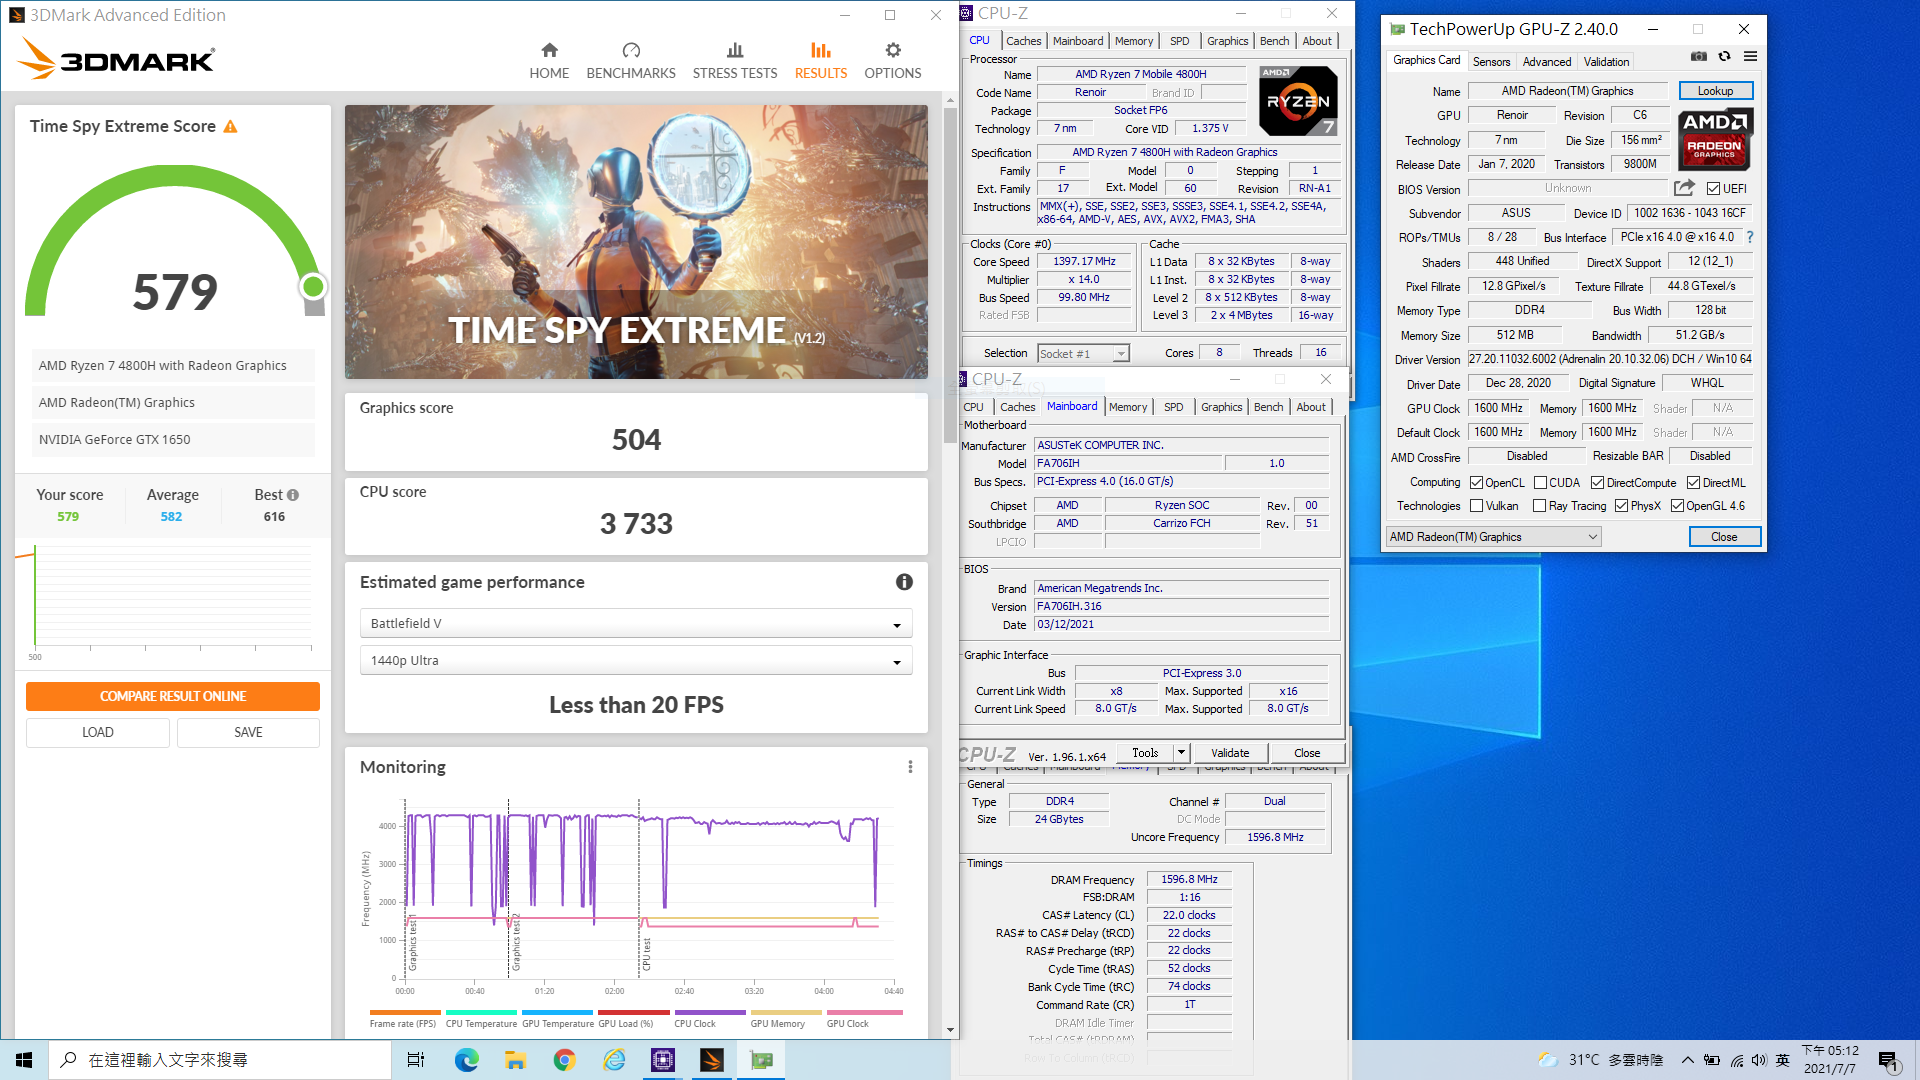Launch Microsoft Edge from taskbar
The image size is (1920, 1080).
(x=466, y=1060)
